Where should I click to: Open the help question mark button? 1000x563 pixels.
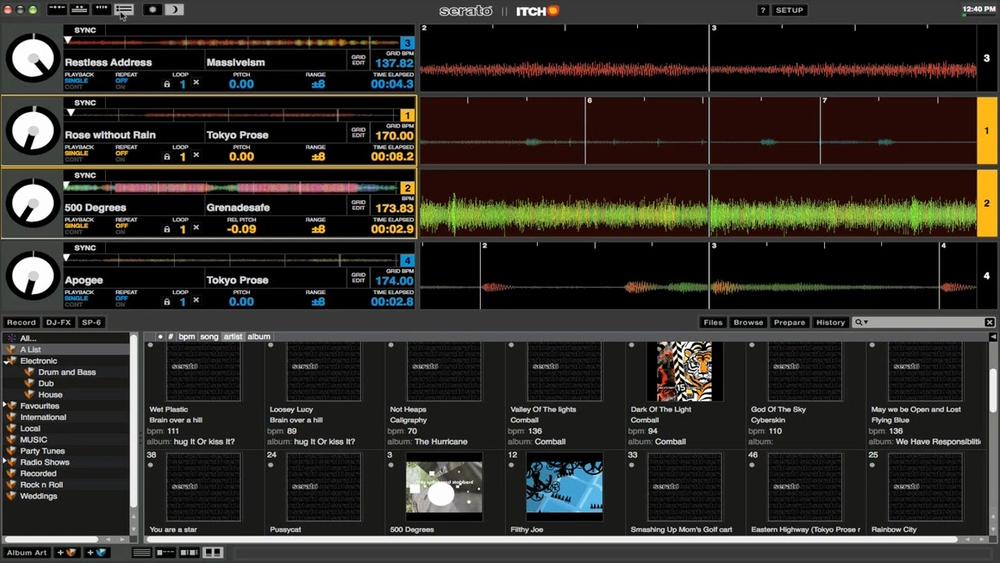click(763, 10)
